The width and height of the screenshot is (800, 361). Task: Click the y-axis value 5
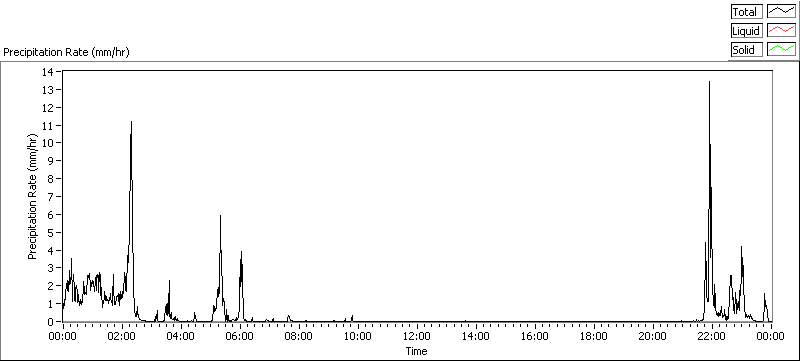52,233
